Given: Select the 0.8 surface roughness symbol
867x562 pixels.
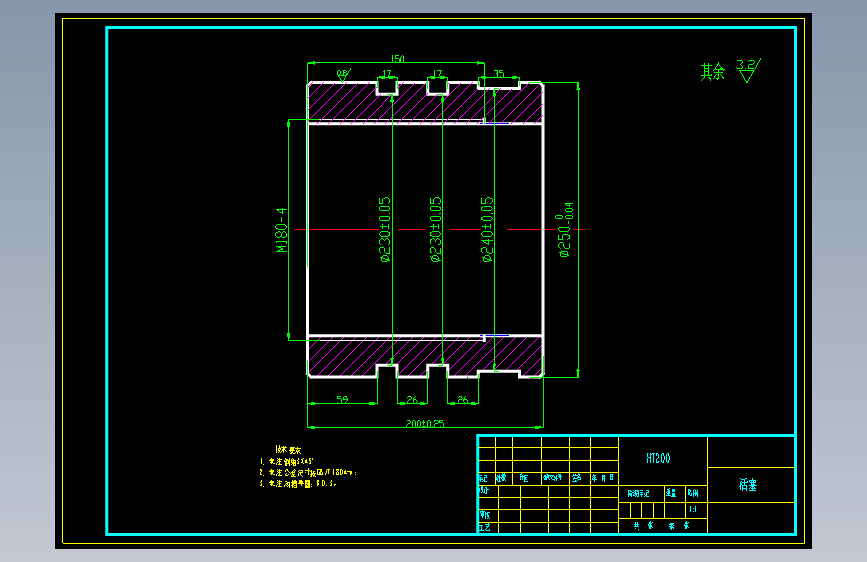Looking at the screenshot, I should click(343, 75).
